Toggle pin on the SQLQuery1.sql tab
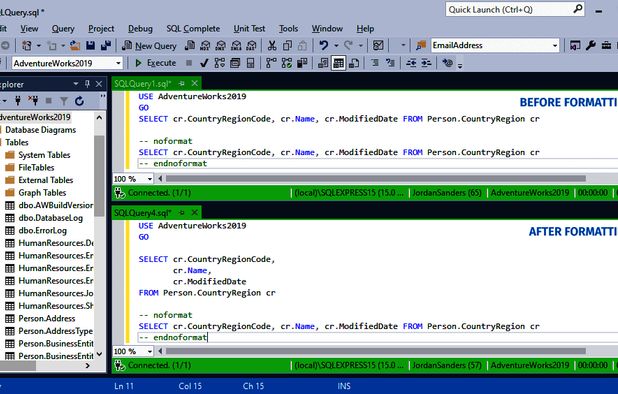This screenshot has width=618, height=394. [x=182, y=84]
